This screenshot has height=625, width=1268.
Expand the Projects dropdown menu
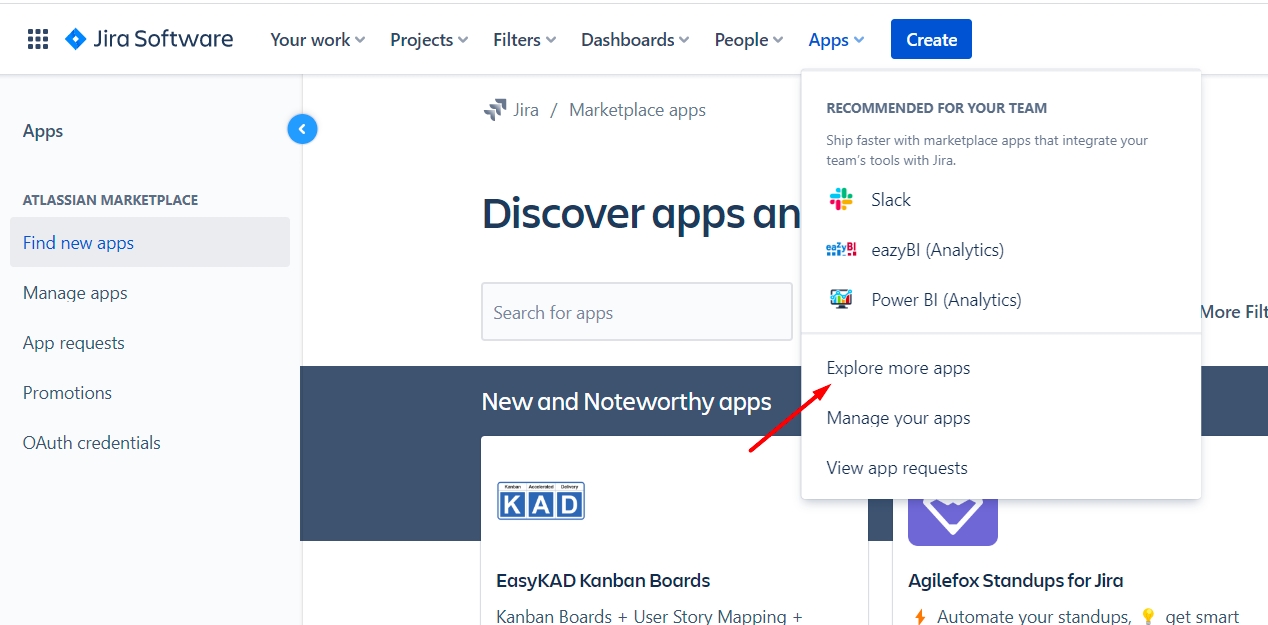click(428, 40)
